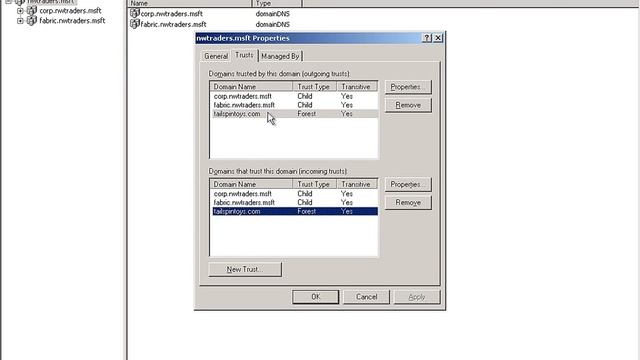Click fabric.nwtraders.msft name in the list pane
Viewport: 640px width, 360px height.
[173, 24]
